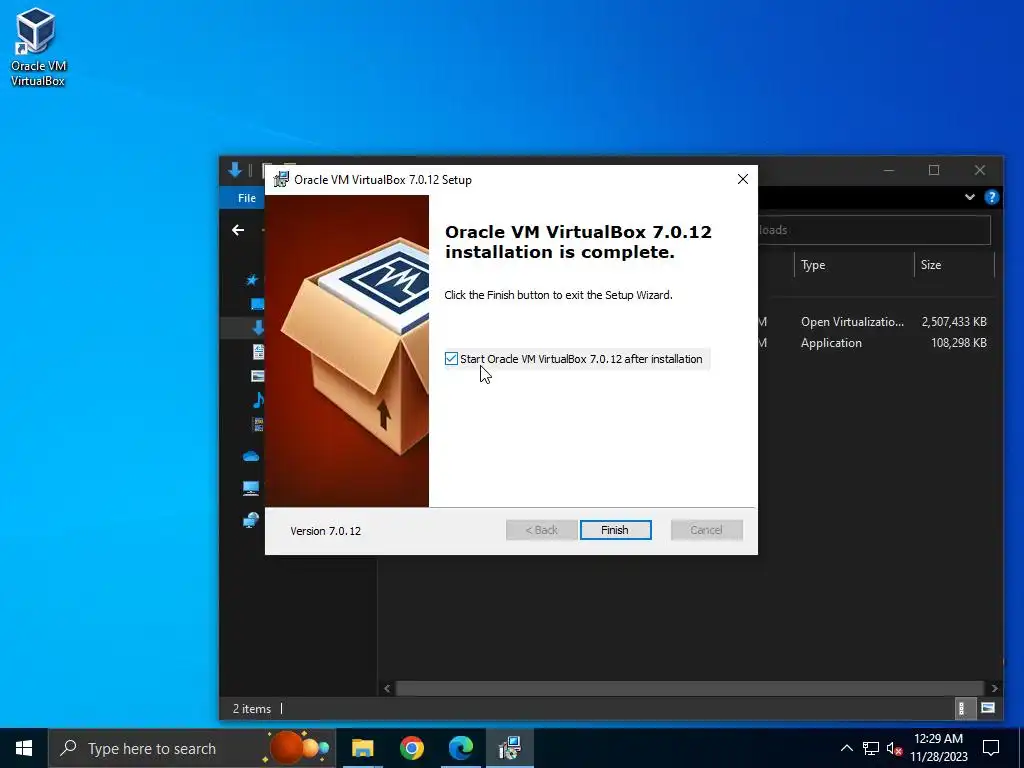The width and height of the screenshot is (1024, 768).
Task: Close the VirtualBox Setup dialog
Action: [x=743, y=179]
